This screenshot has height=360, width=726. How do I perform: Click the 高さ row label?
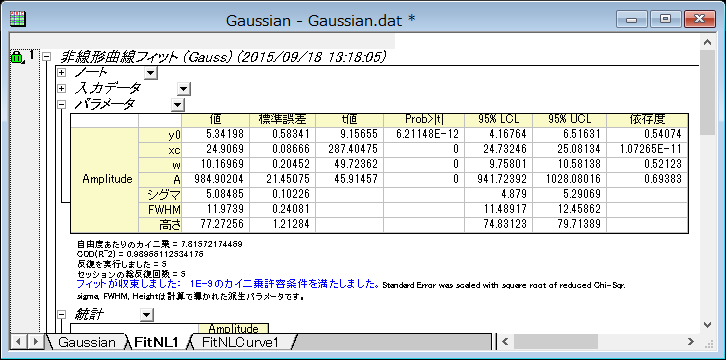tap(160, 225)
